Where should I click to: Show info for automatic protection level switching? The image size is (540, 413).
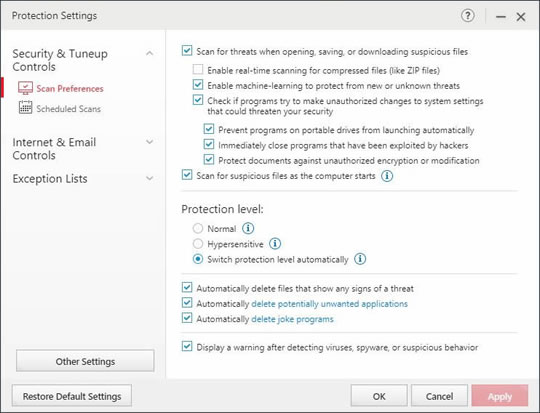coord(360,259)
